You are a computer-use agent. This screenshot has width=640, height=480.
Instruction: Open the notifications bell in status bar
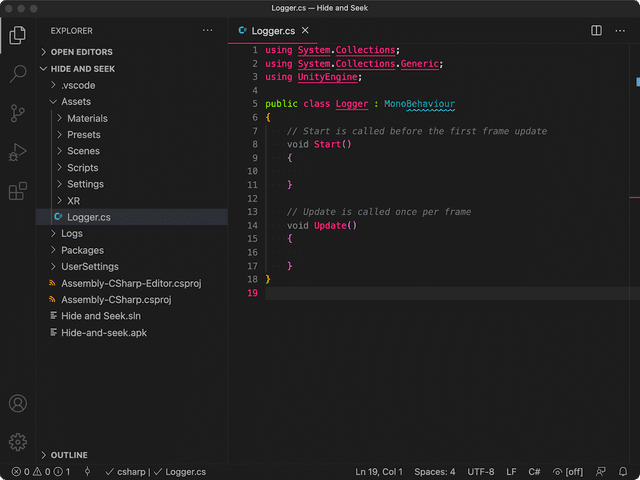(625, 472)
